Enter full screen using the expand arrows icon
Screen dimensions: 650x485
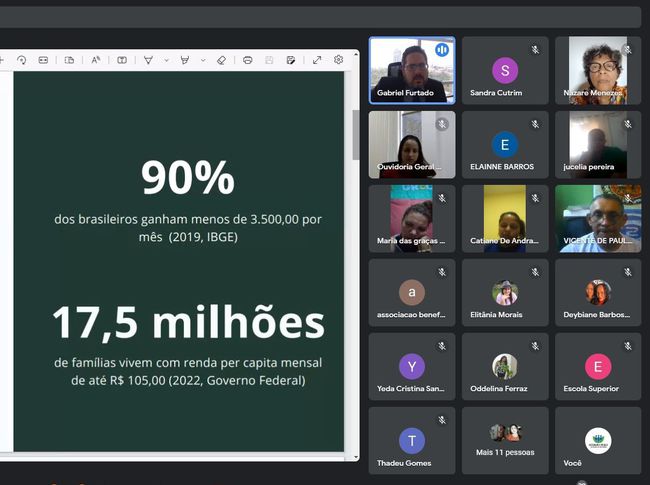(x=317, y=60)
